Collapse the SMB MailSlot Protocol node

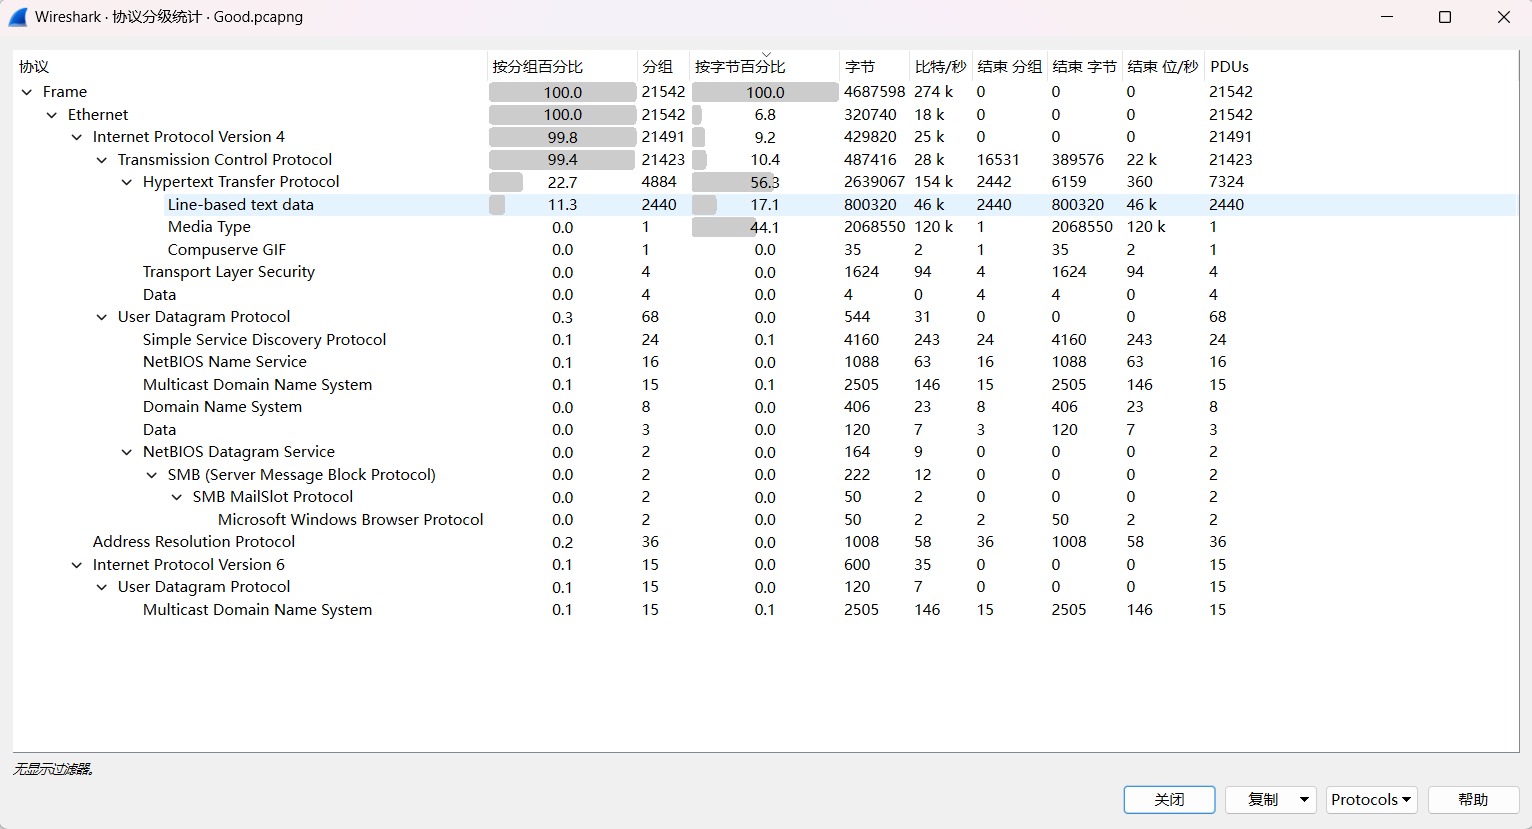coord(177,497)
